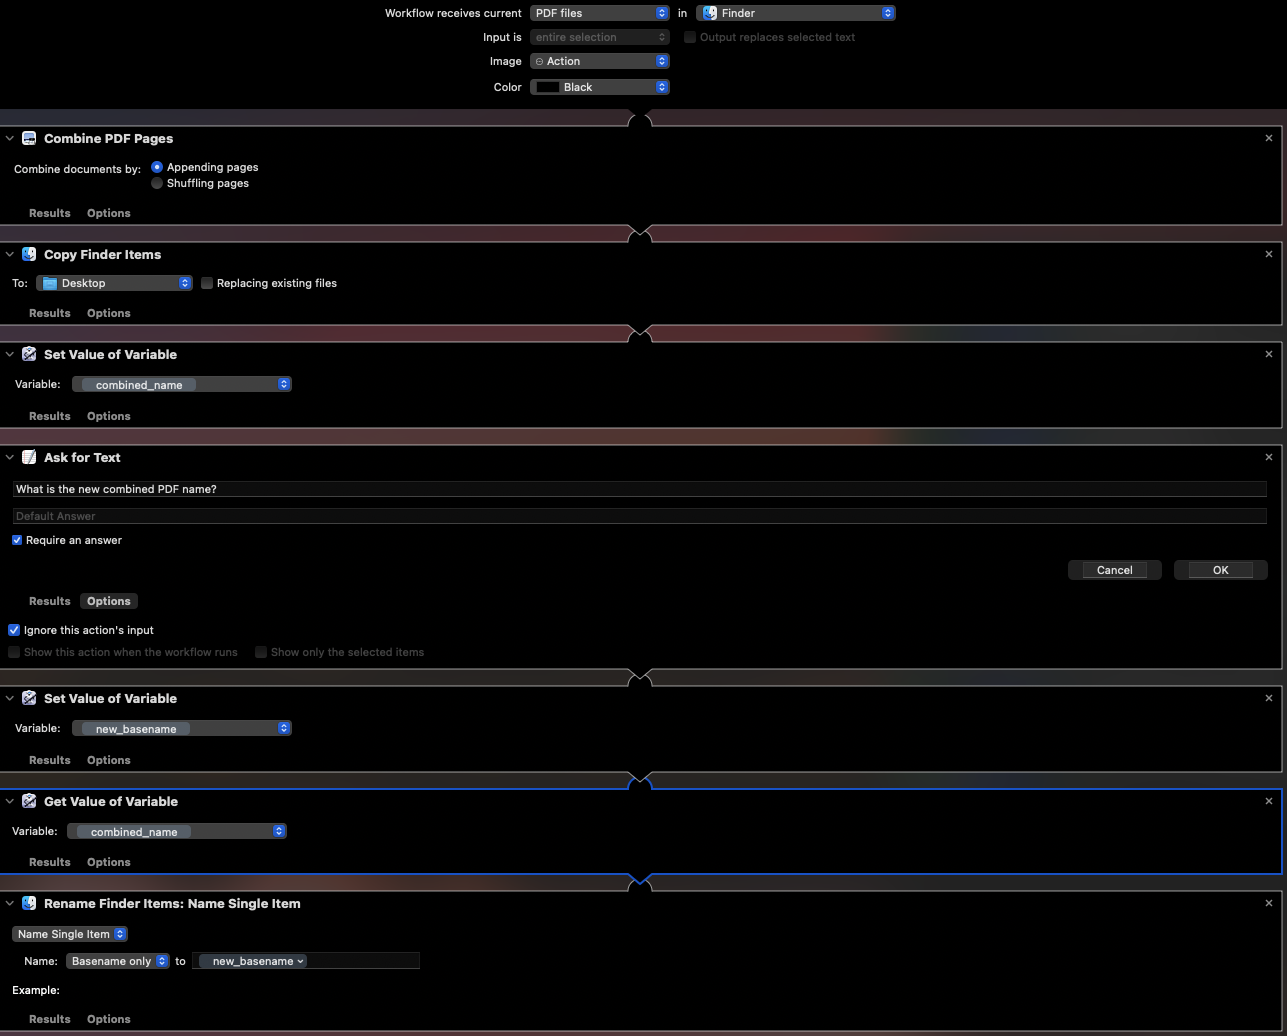Click the Combine PDF Pages action icon
The width and height of the screenshot is (1287, 1036).
(29, 138)
